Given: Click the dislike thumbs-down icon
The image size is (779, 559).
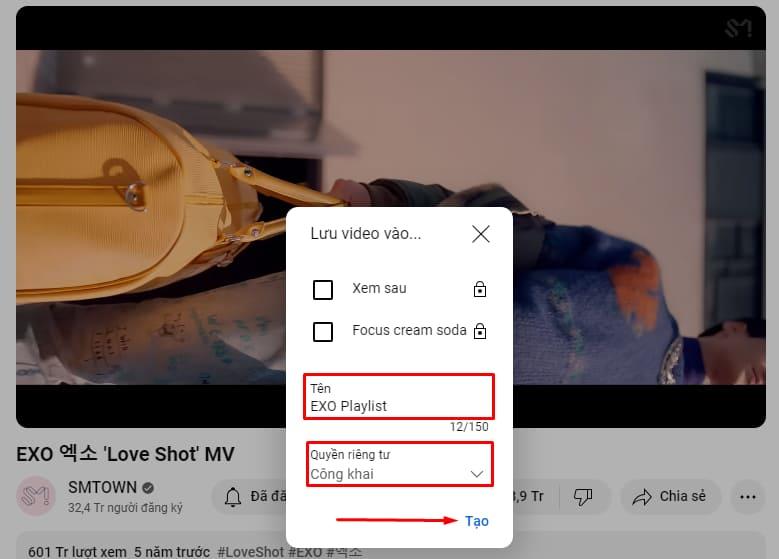Looking at the screenshot, I should pyautogui.click(x=583, y=496).
